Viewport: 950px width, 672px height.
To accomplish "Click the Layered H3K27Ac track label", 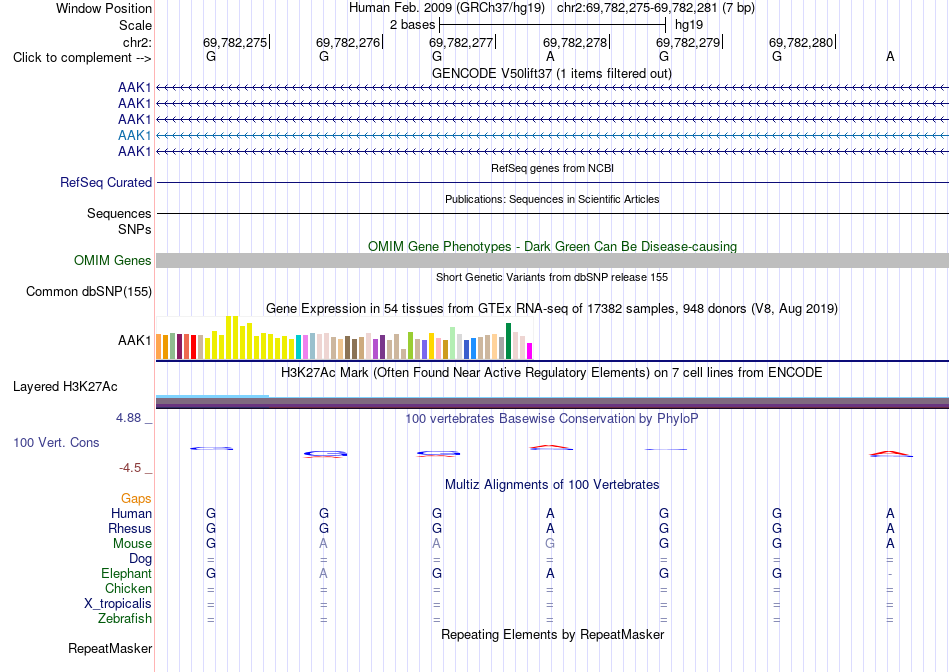I will pyautogui.click(x=65, y=387).
